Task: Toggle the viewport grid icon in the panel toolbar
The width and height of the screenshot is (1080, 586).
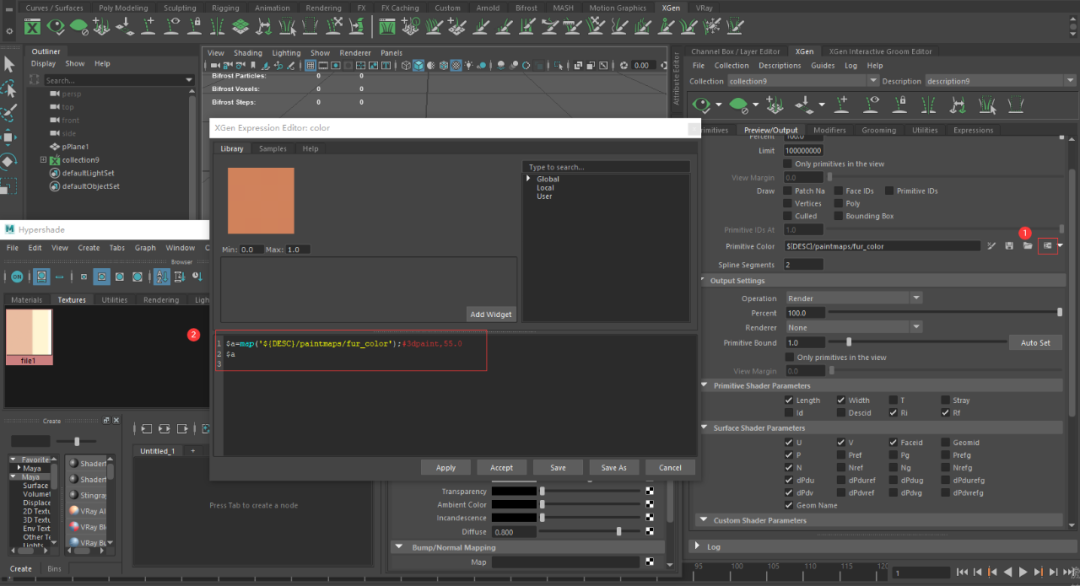Action: (311, 65)
